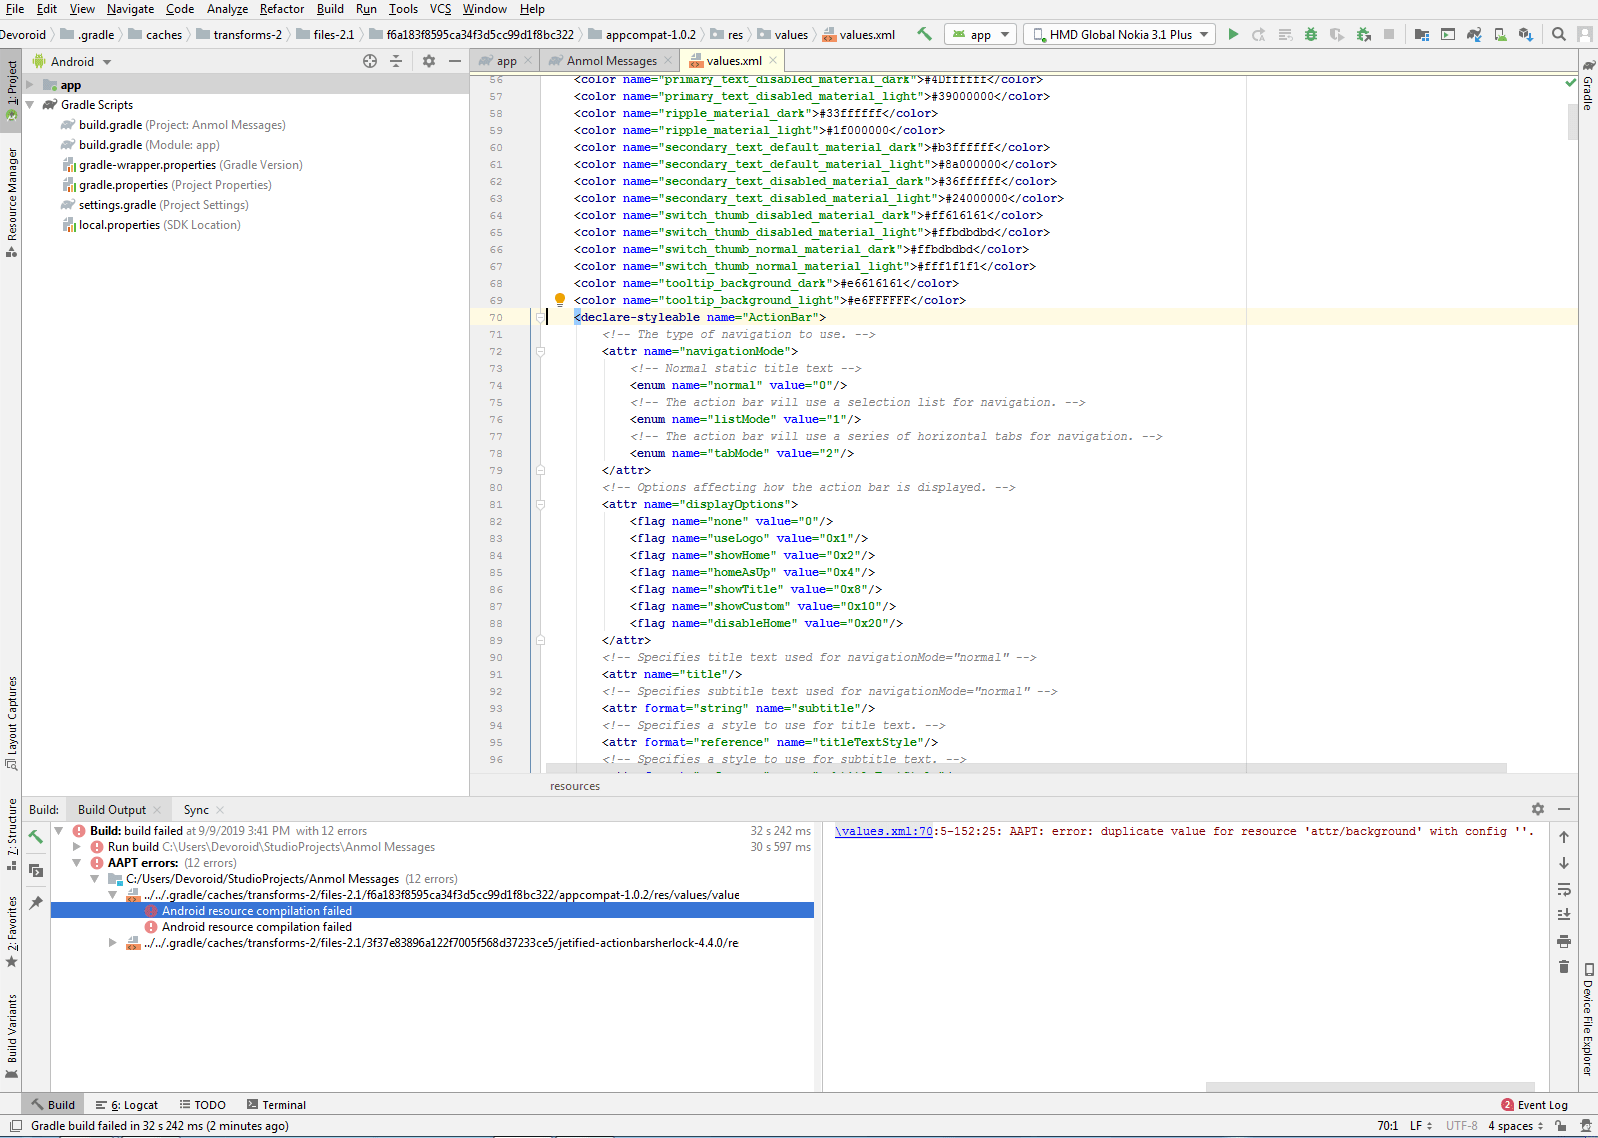This screenshot has height=1138, width=1598.
Task: Open the Event Log
Action: pos(1535,1105)
